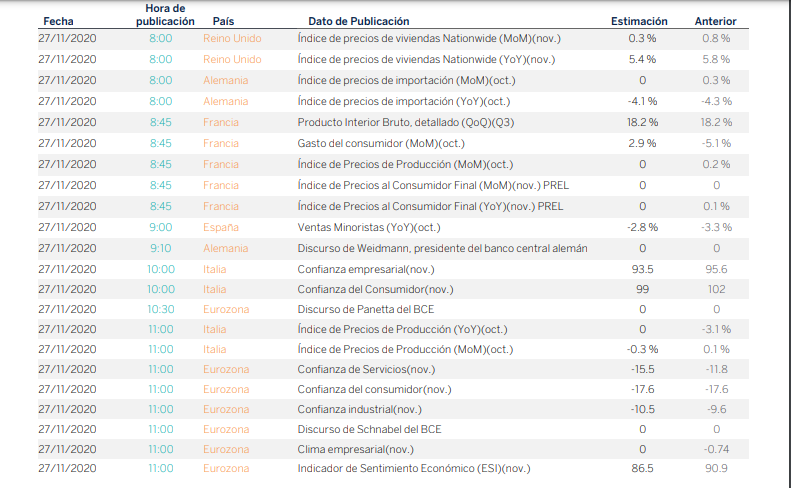Select "Confianza empresarial(nov.)" data row
This screenshot has width=791, height=488.
point(366,269)
